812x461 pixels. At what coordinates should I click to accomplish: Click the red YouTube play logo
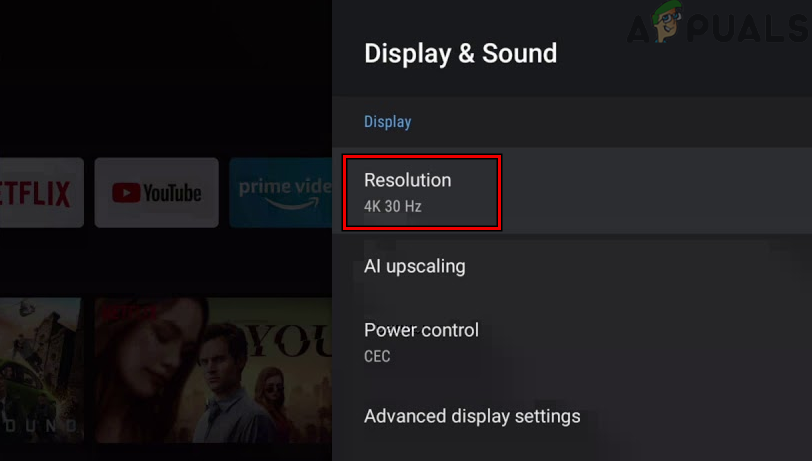click(x=126, y=193)
